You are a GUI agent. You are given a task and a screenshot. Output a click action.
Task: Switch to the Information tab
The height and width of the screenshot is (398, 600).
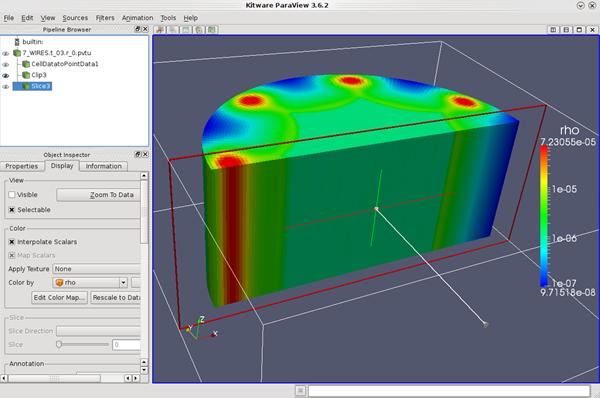pos(103,166)
